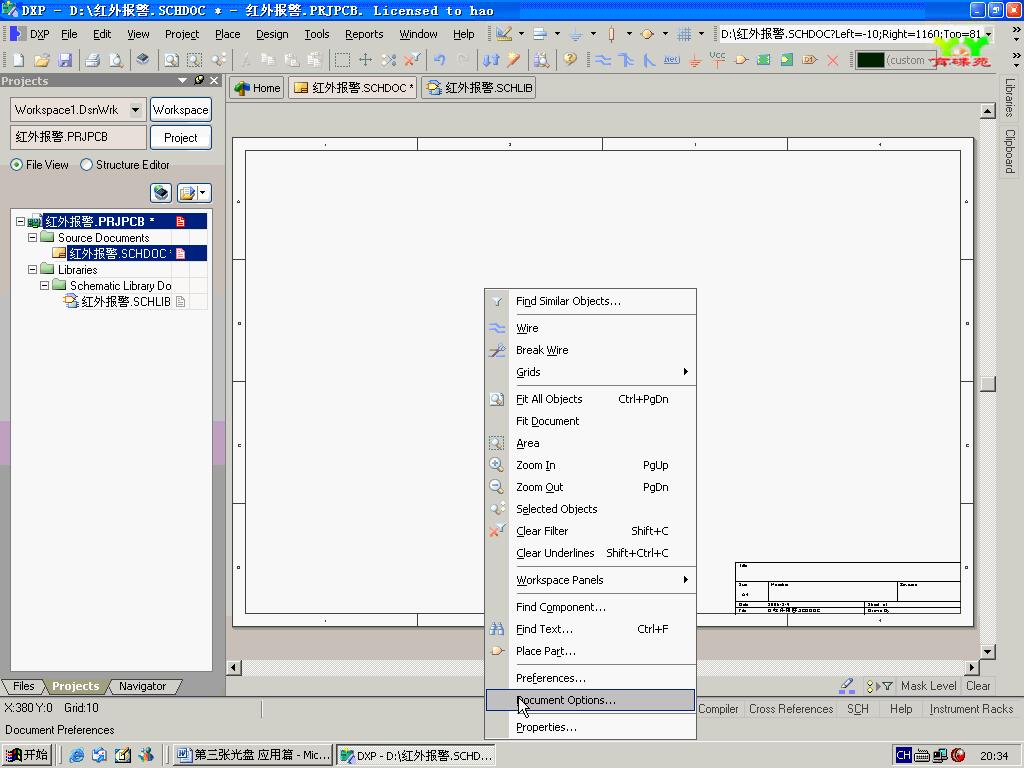
Task: Select the Place Part gate icon
Action: [741, 60]
